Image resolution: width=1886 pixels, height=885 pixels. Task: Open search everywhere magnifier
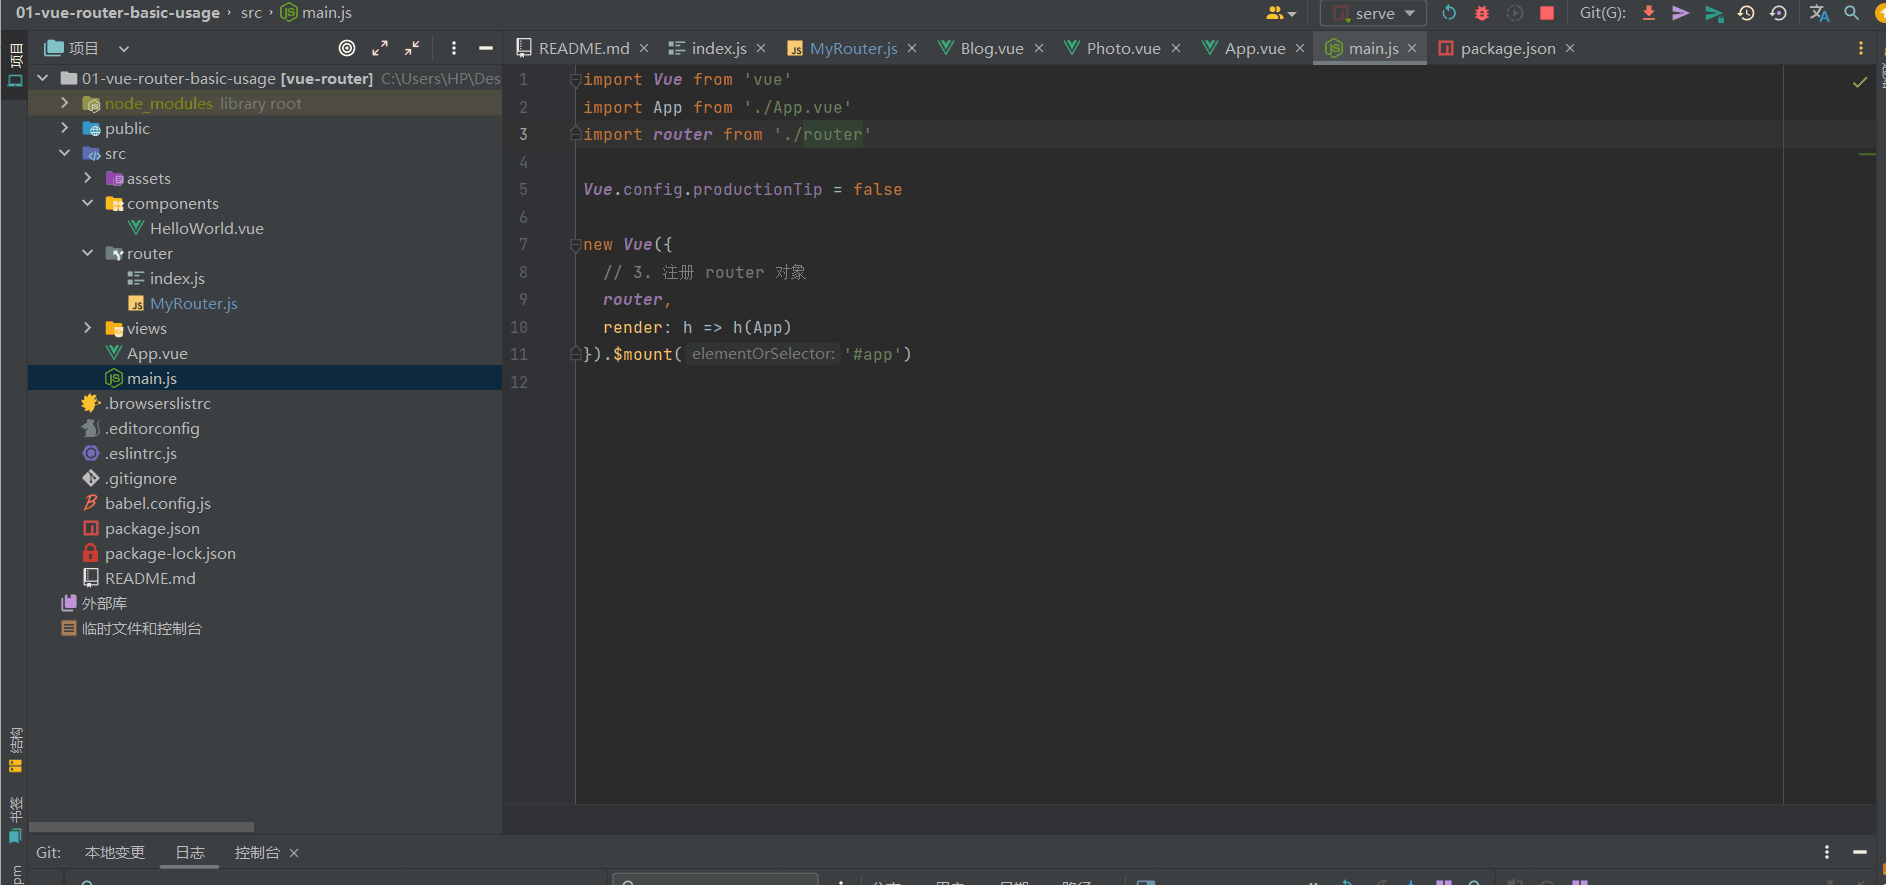[1851, 13]
